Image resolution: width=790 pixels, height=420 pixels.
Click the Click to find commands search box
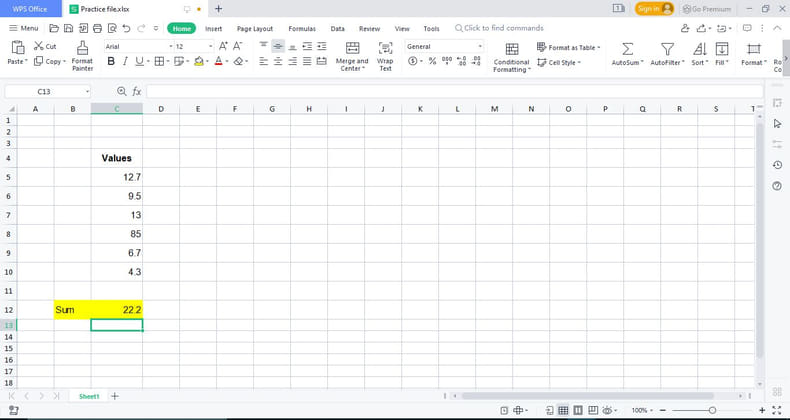click(x=499, y=28)
